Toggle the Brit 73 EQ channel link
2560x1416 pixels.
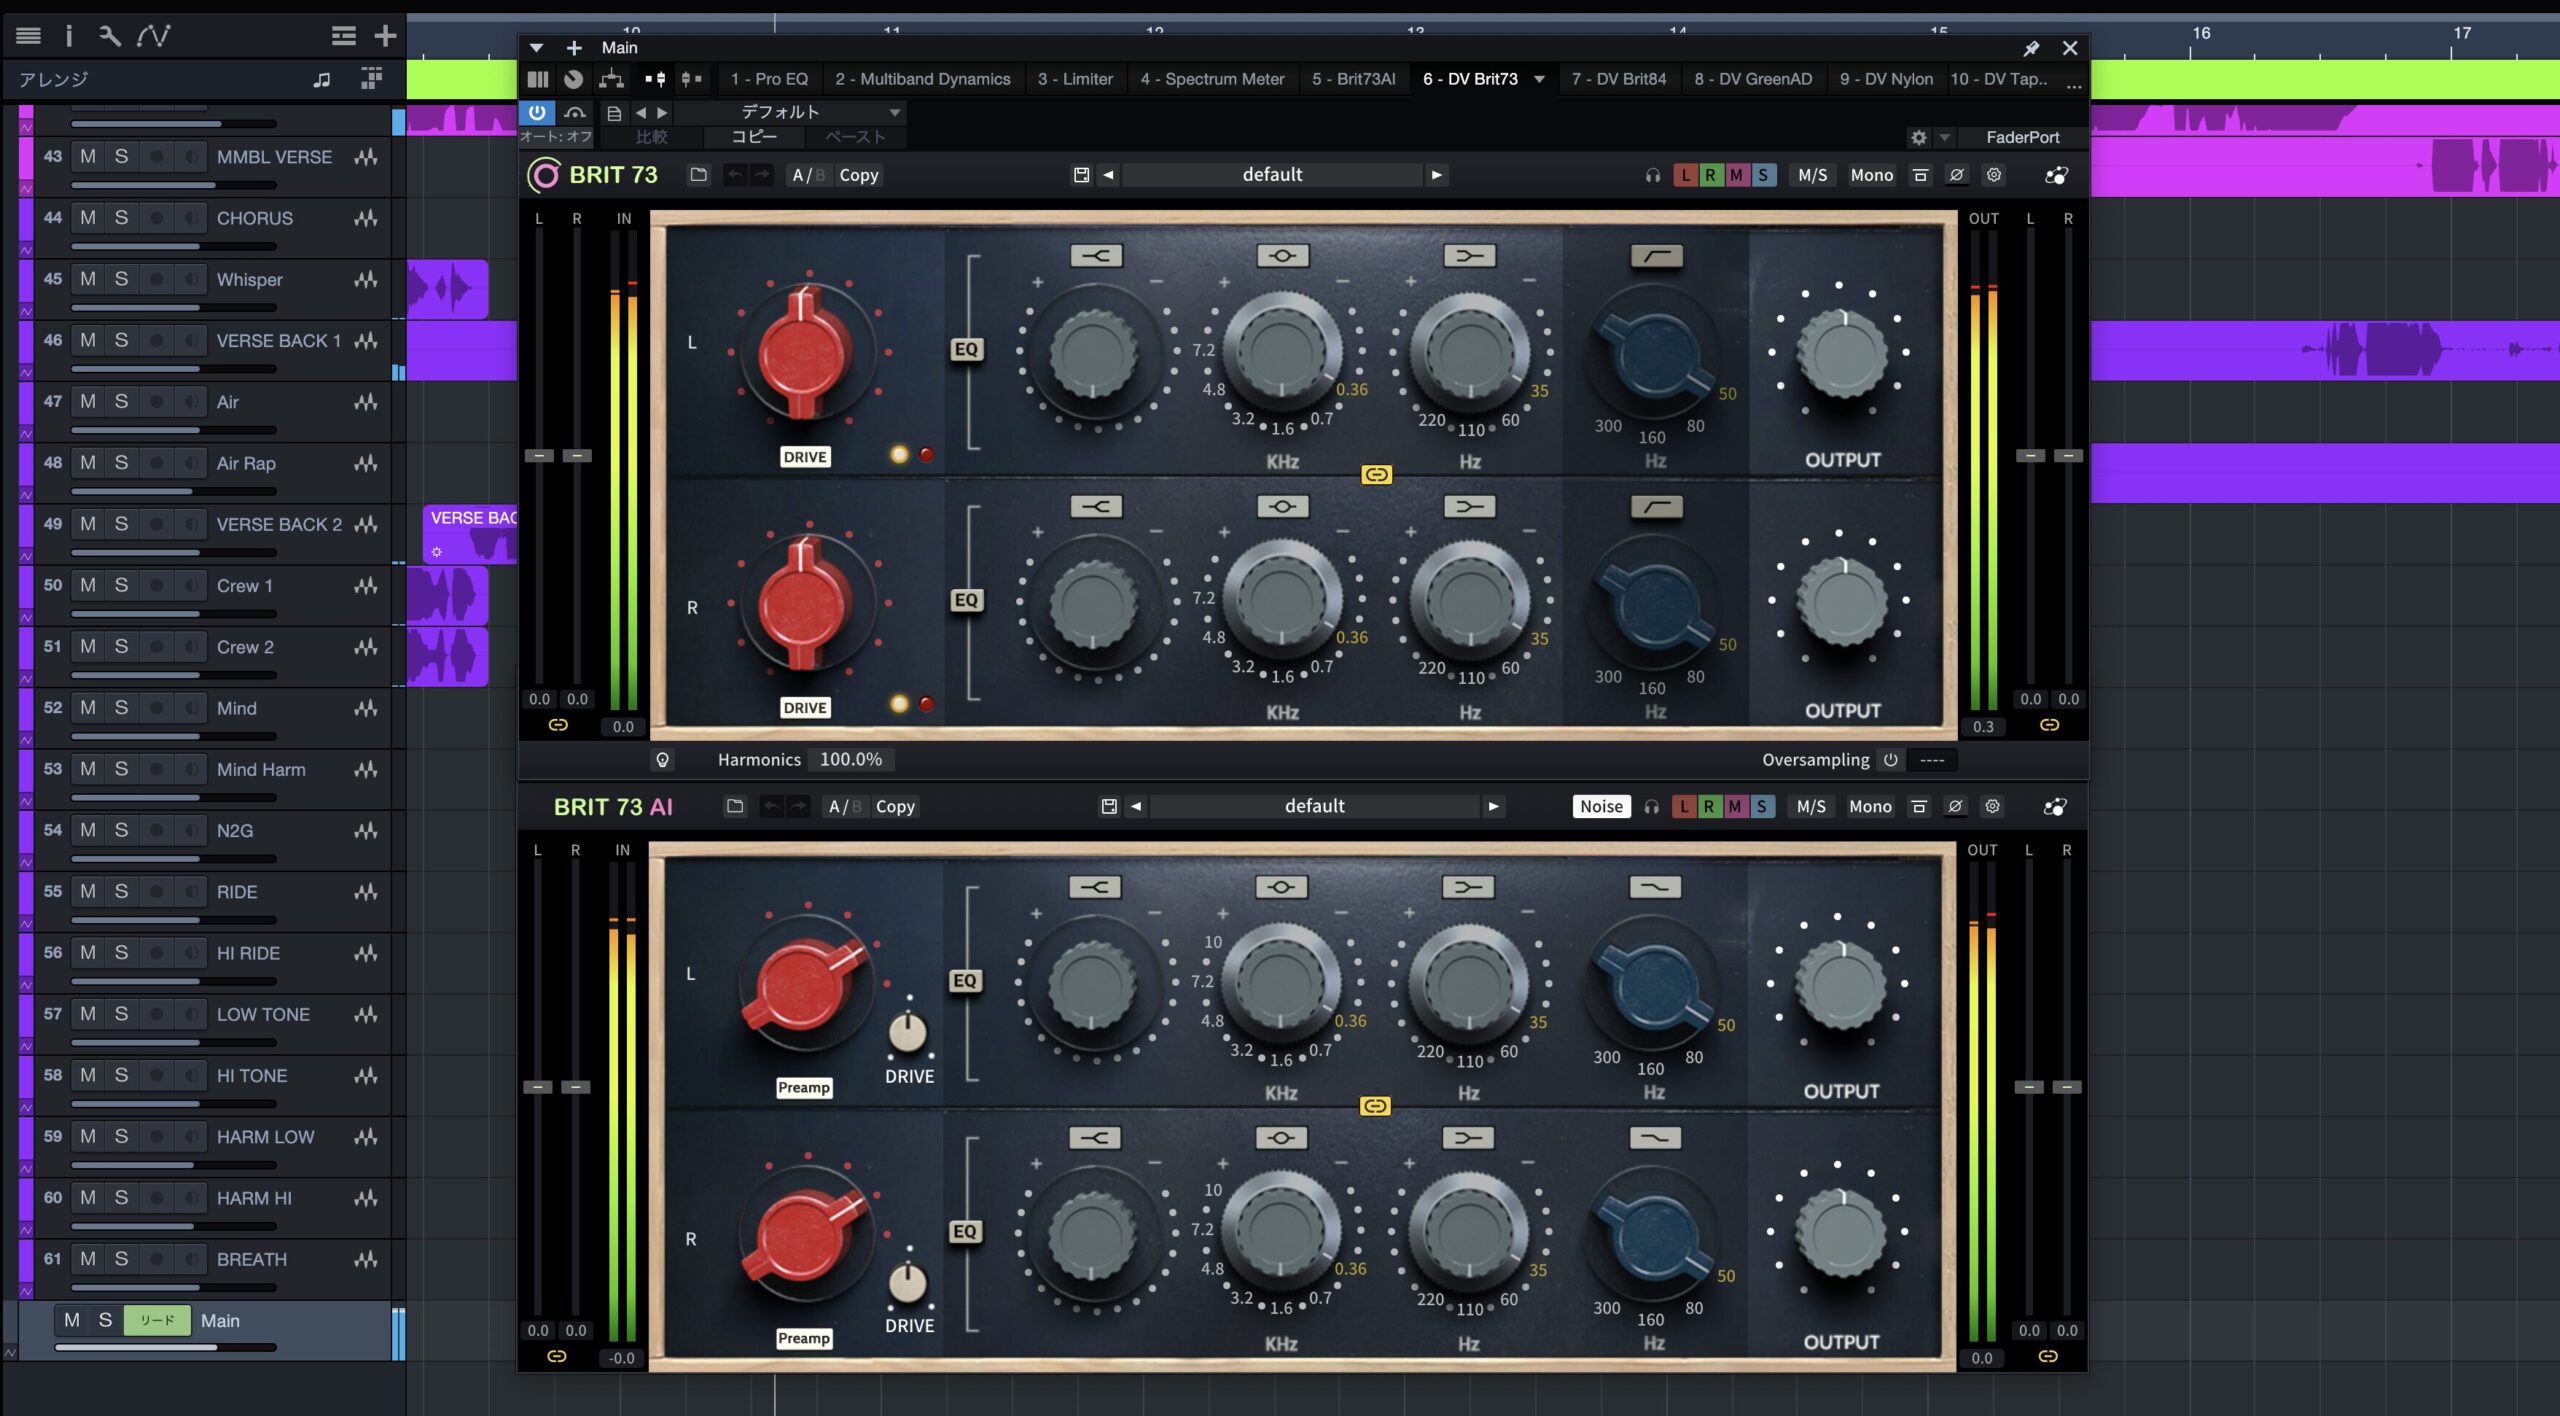1377,474
